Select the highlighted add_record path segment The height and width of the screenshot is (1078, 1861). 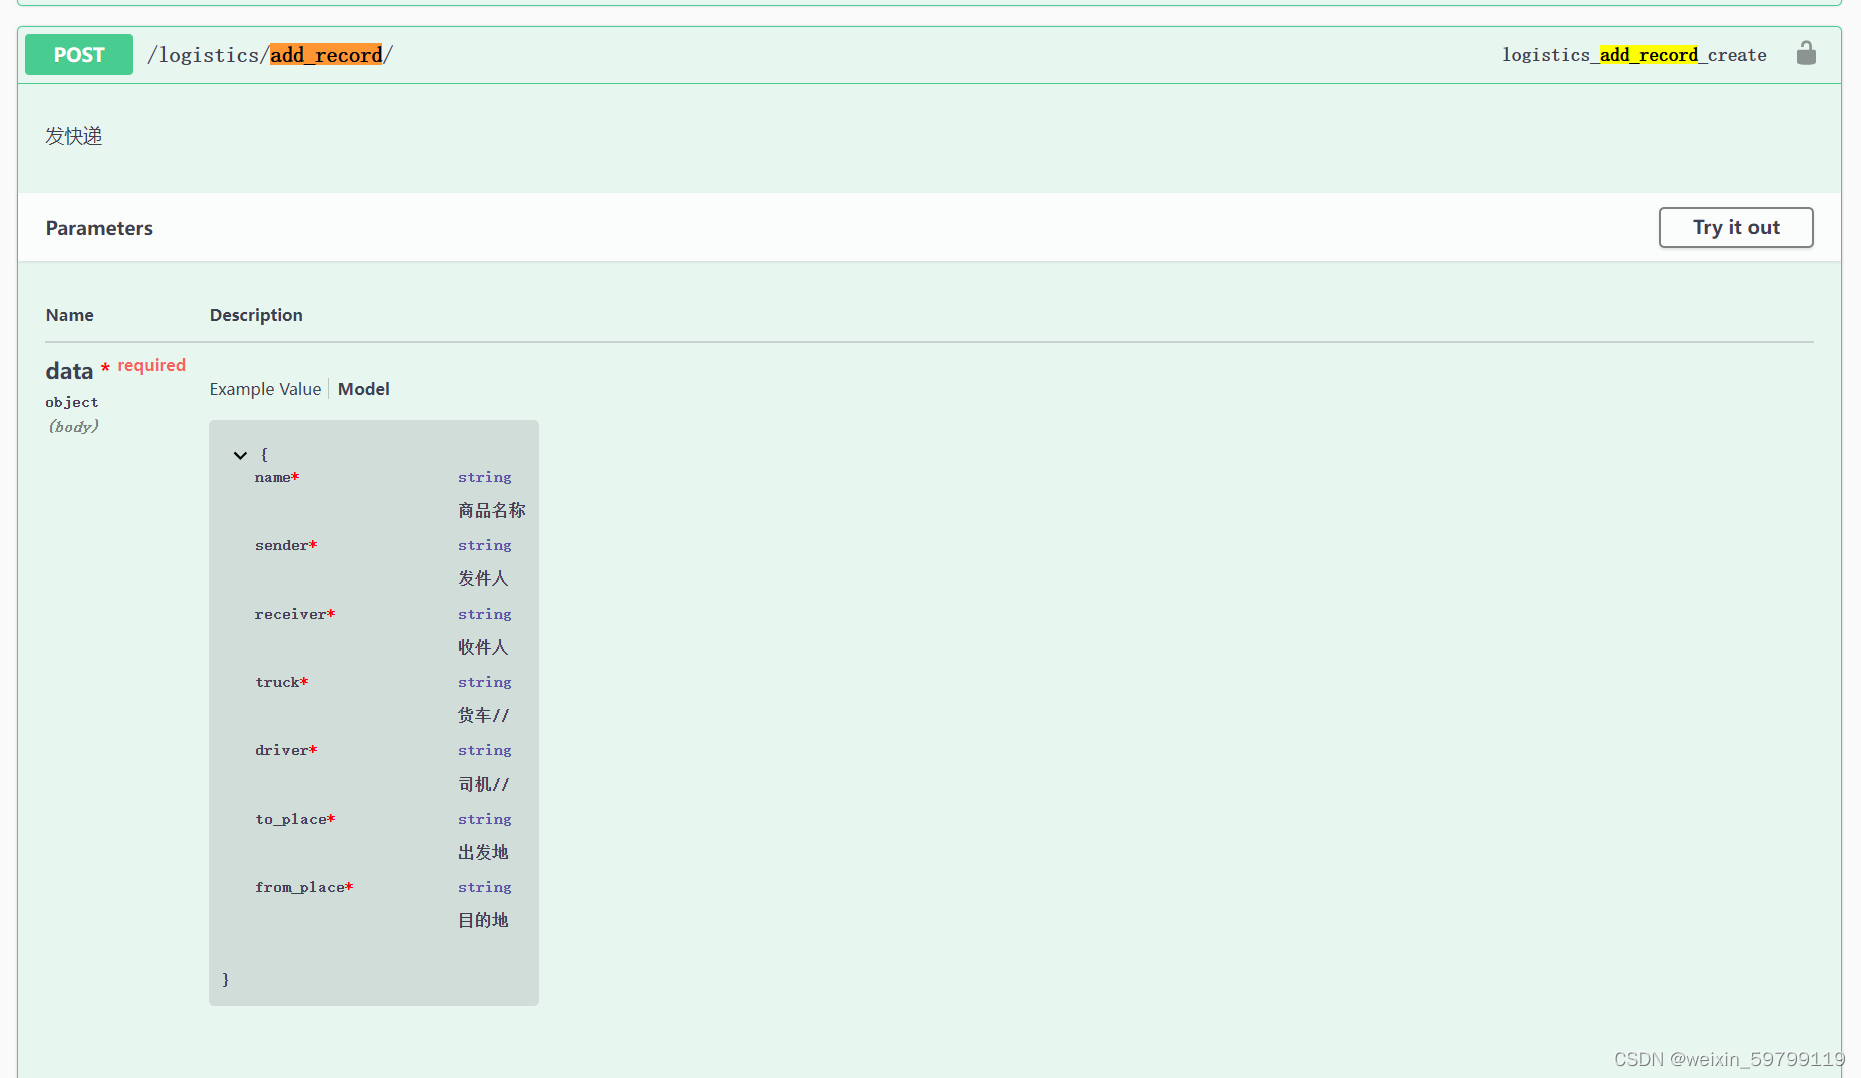pos(326,55)
